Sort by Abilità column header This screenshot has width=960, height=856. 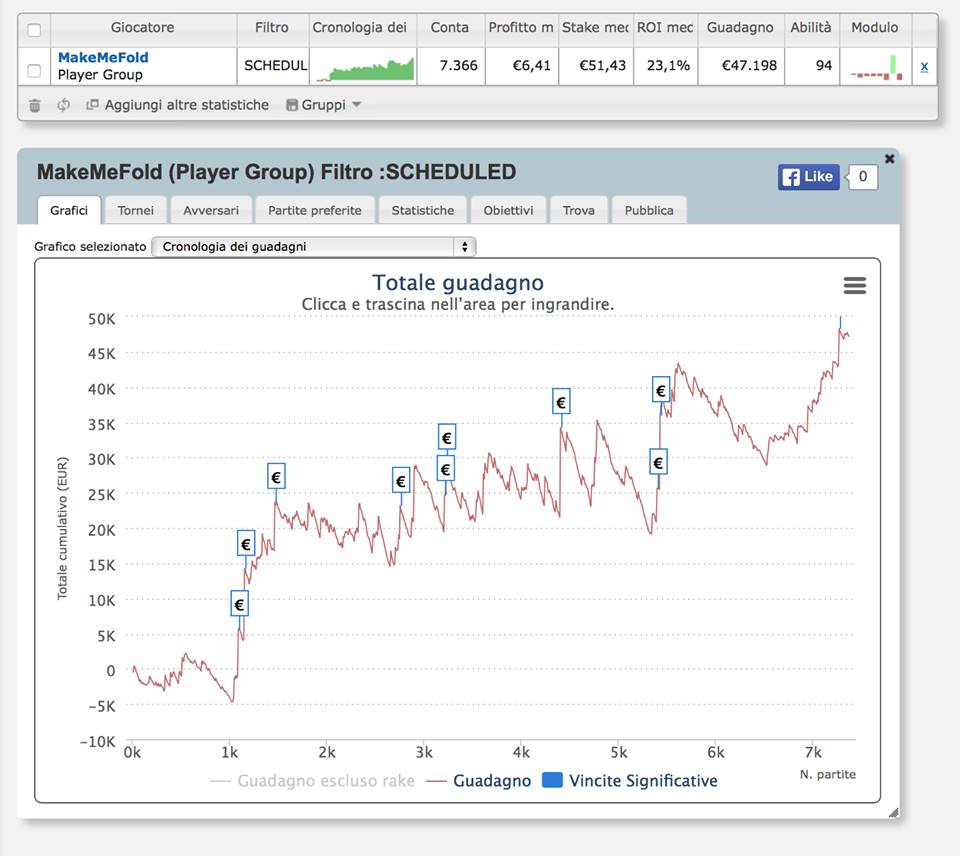[811, 28]
